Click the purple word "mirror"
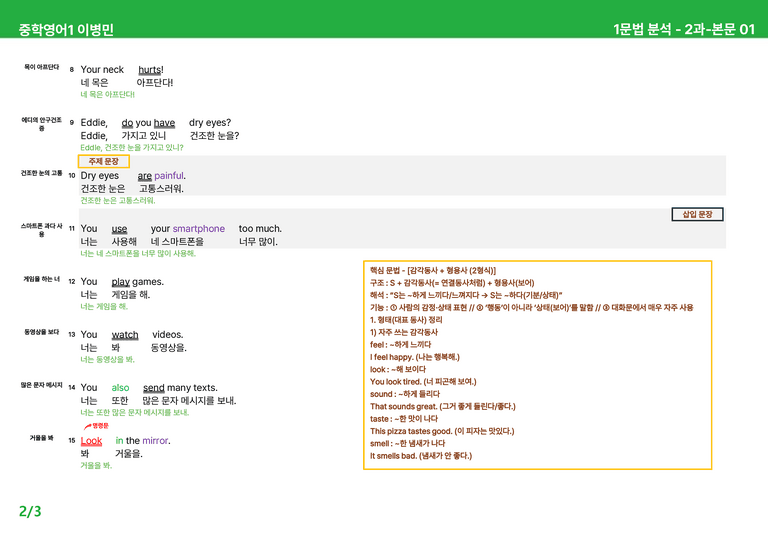The height and width of the screenshot is (543, 768). tap(155, 441)
